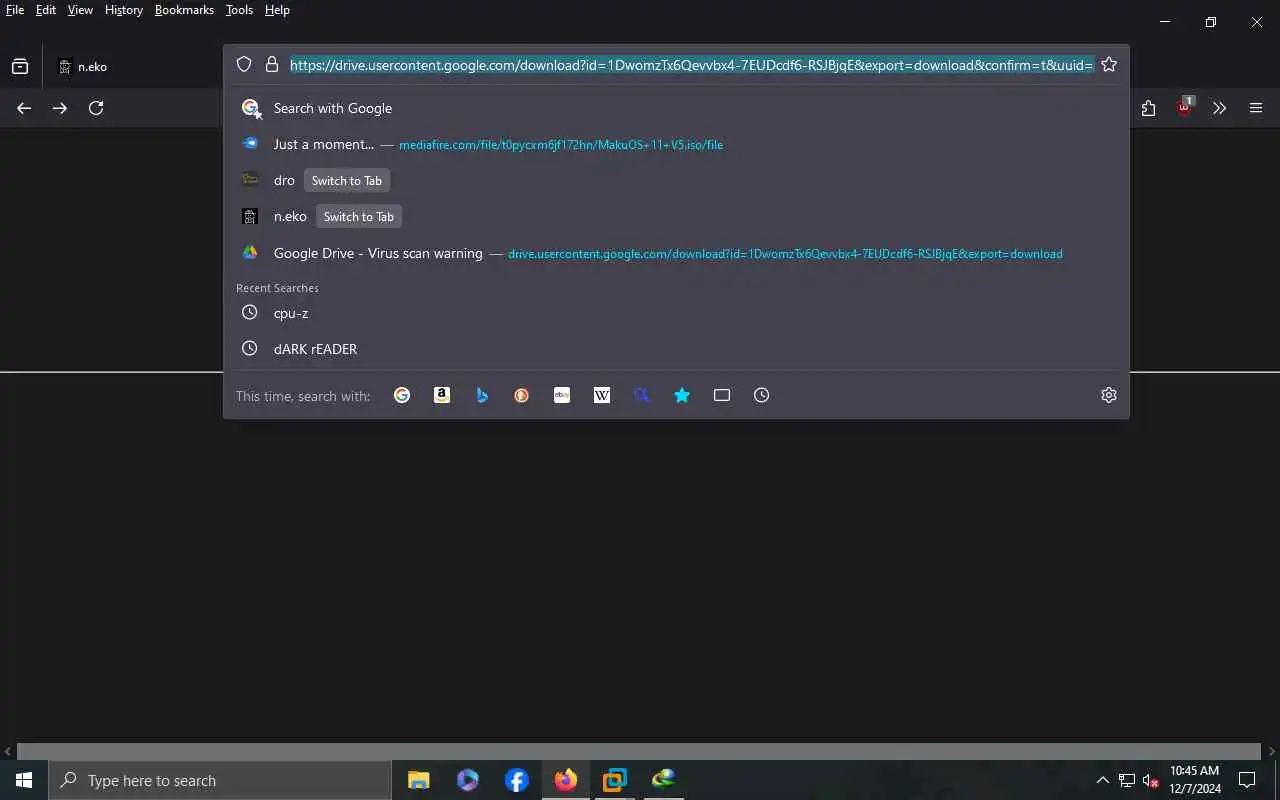Viewport: 1280px width, 800px height.
Task: Click the scrollbar's right arrow
Action: coord(1272,751)
